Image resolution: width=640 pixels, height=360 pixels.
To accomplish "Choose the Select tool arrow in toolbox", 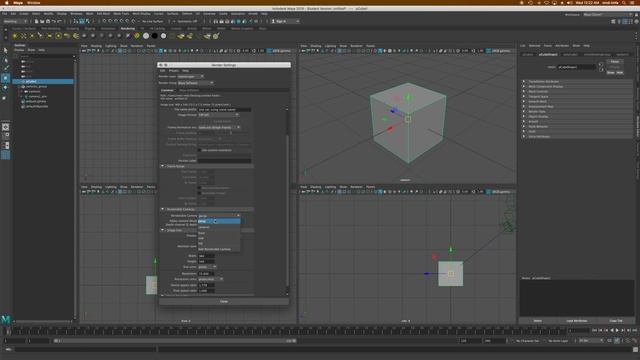I will pos(5,50).
